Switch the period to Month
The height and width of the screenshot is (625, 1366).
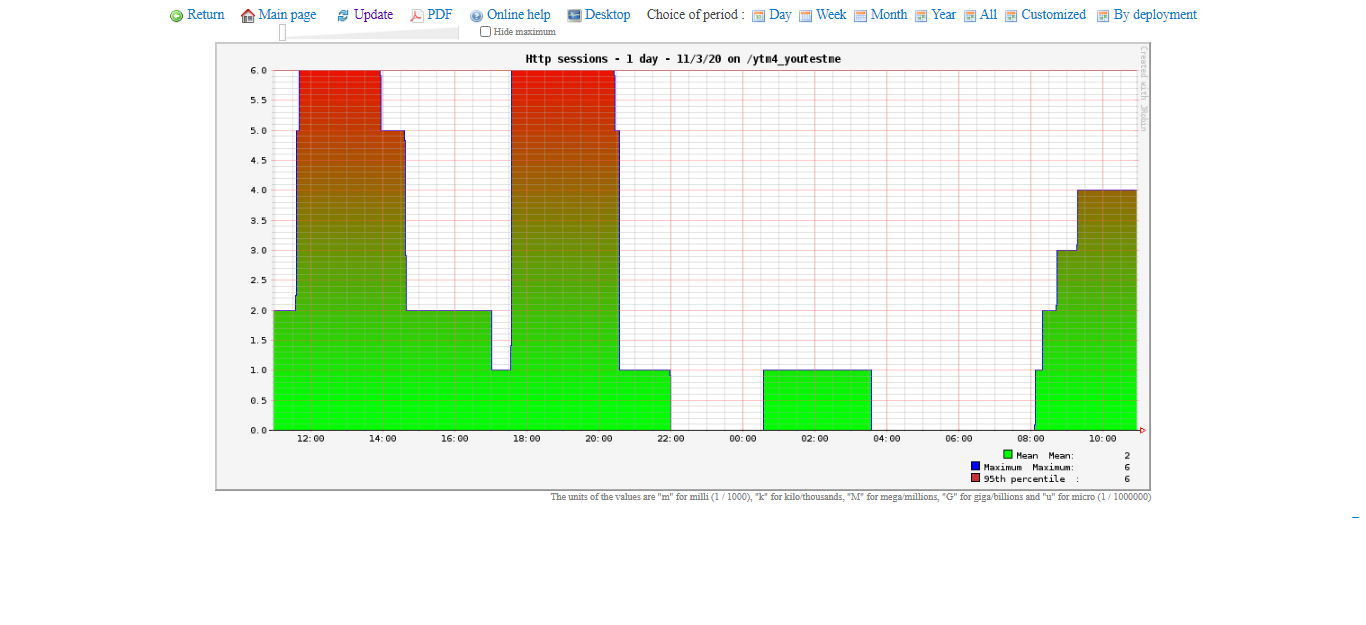[888, 15]
